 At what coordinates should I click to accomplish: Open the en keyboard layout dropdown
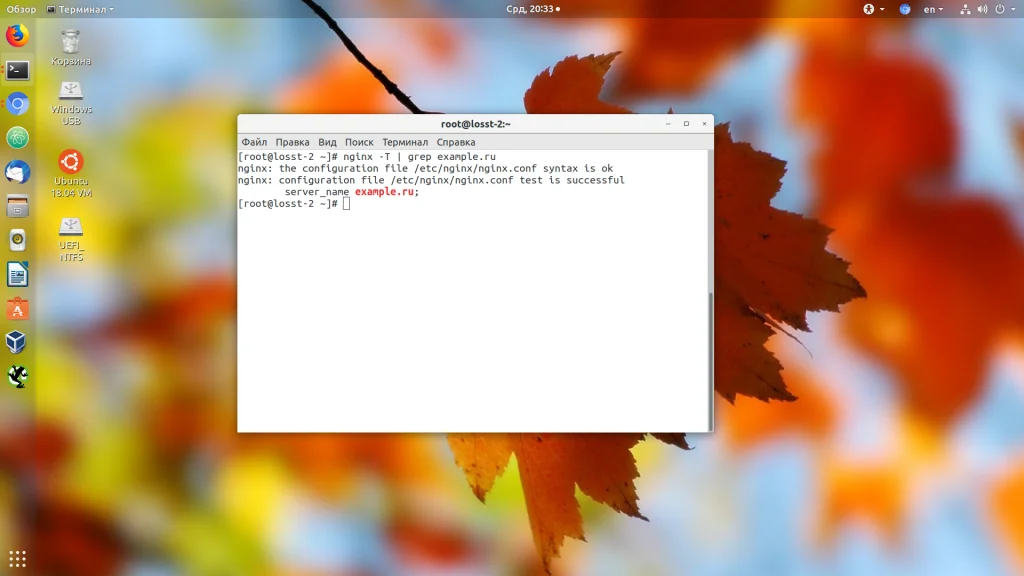[x=933, y=9]
